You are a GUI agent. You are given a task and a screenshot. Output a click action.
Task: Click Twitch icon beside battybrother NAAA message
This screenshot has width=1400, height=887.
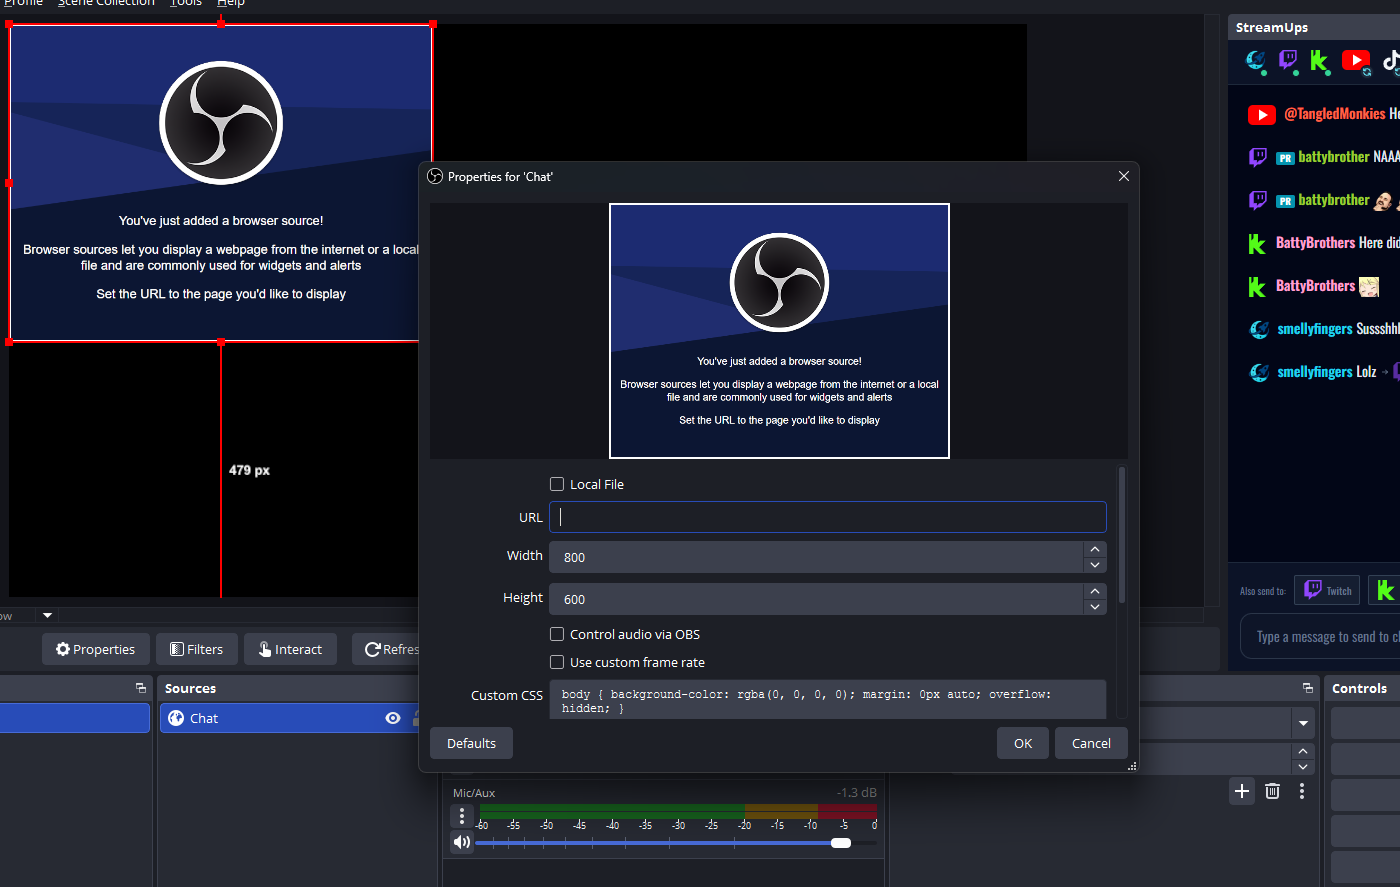pos(1258,157)
